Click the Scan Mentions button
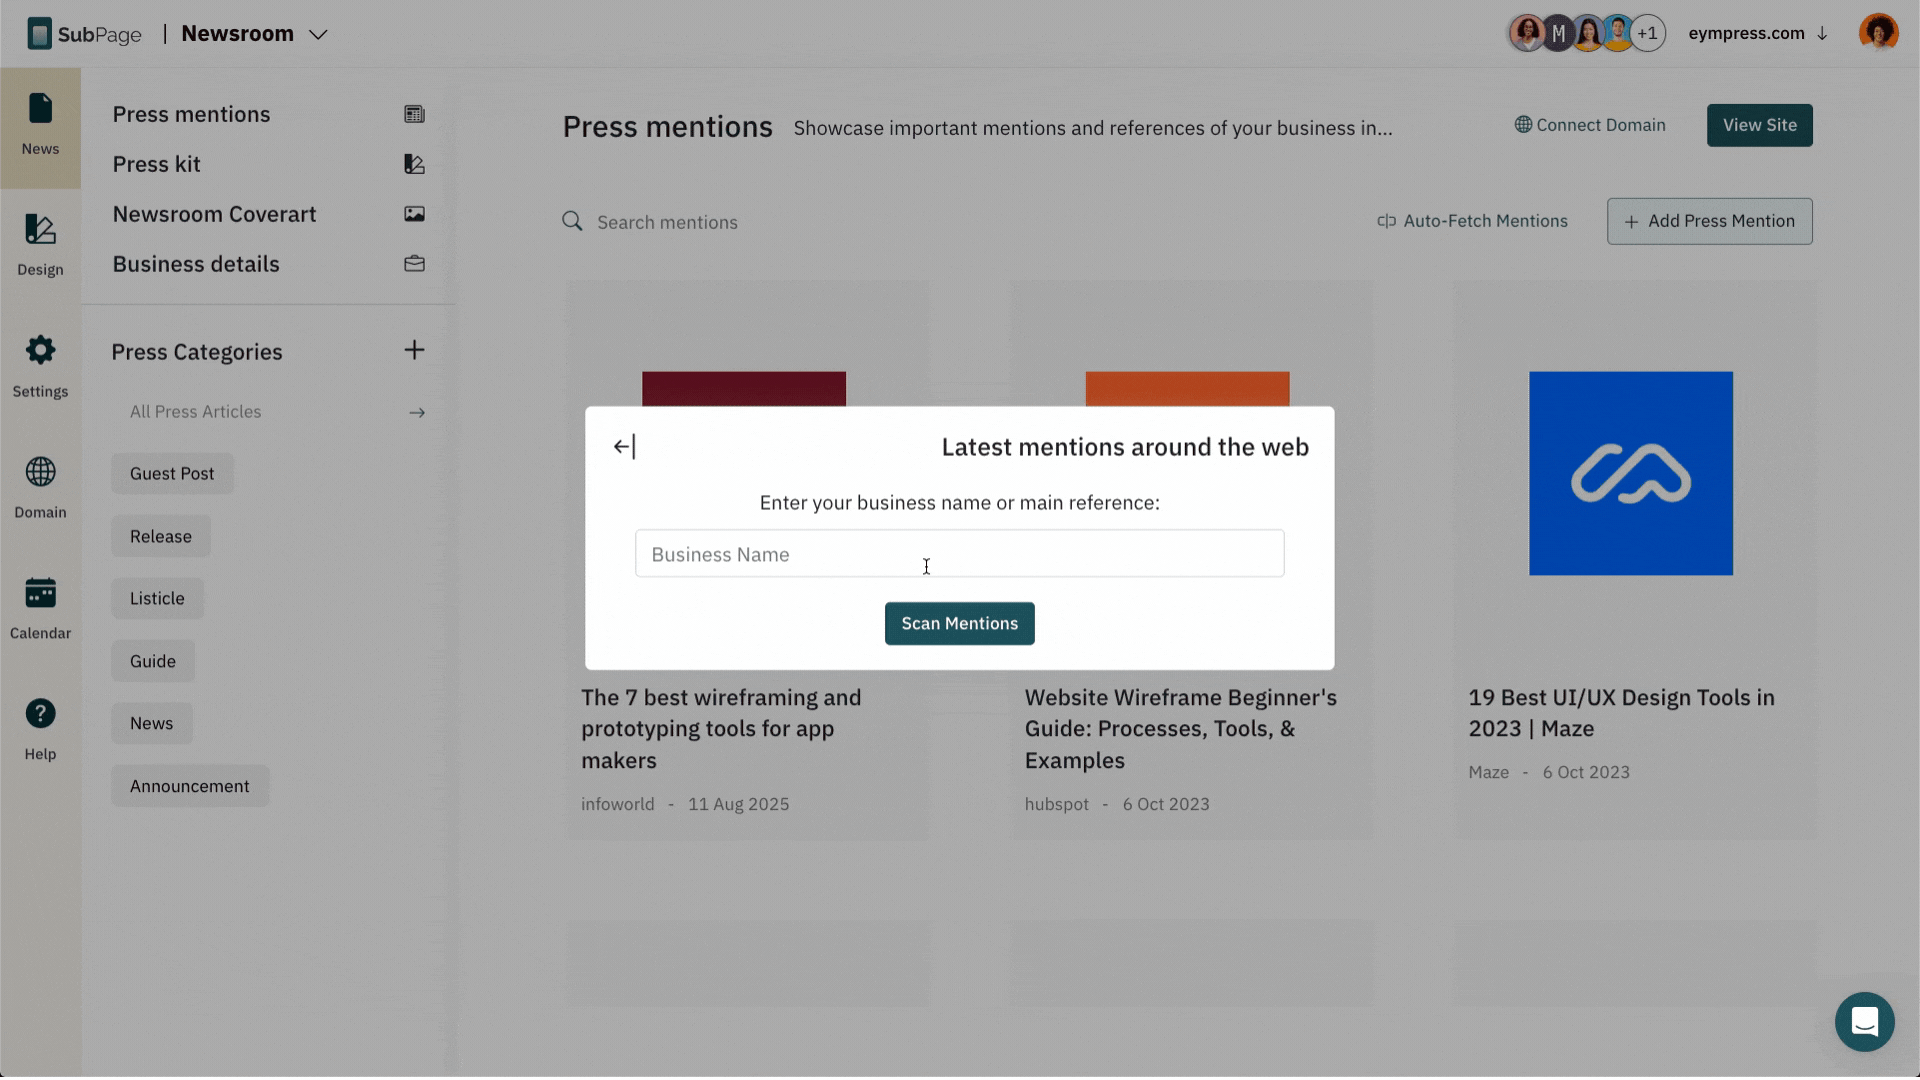The height and width of the screenshot is (1080, 1920). click(959, 624)
